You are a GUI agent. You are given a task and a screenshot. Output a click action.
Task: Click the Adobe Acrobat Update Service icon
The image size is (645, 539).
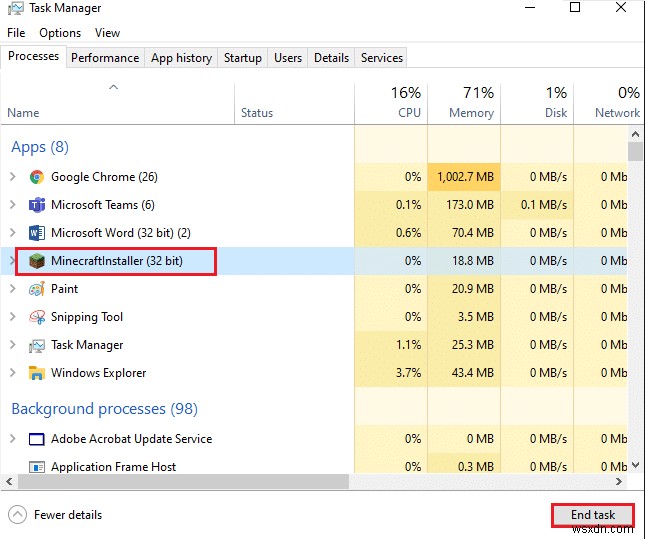[x=37, y=439]
